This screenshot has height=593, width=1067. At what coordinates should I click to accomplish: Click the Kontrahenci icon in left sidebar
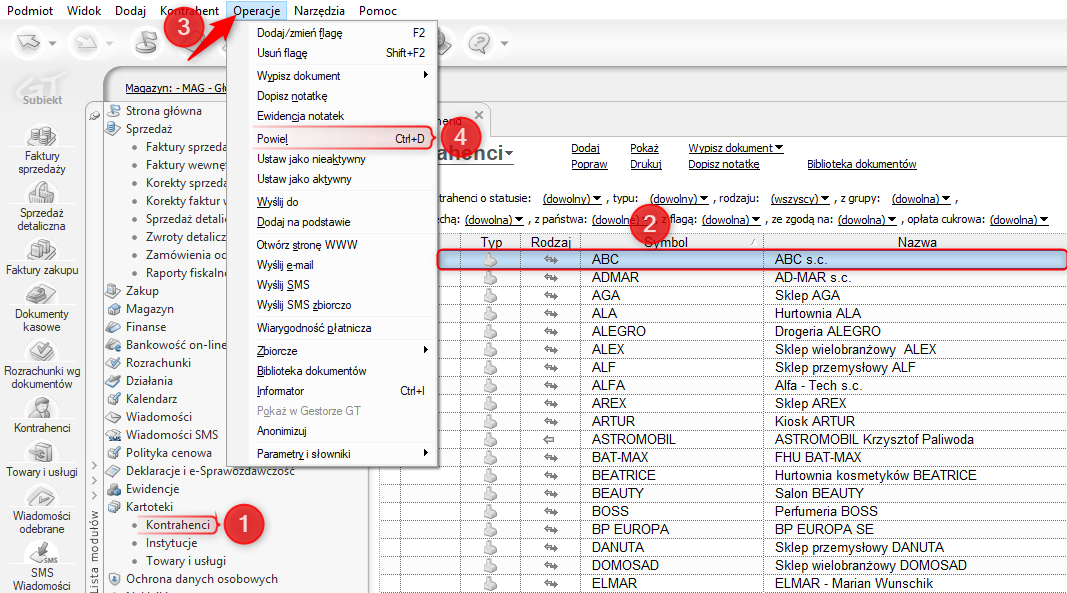[41, 408]
